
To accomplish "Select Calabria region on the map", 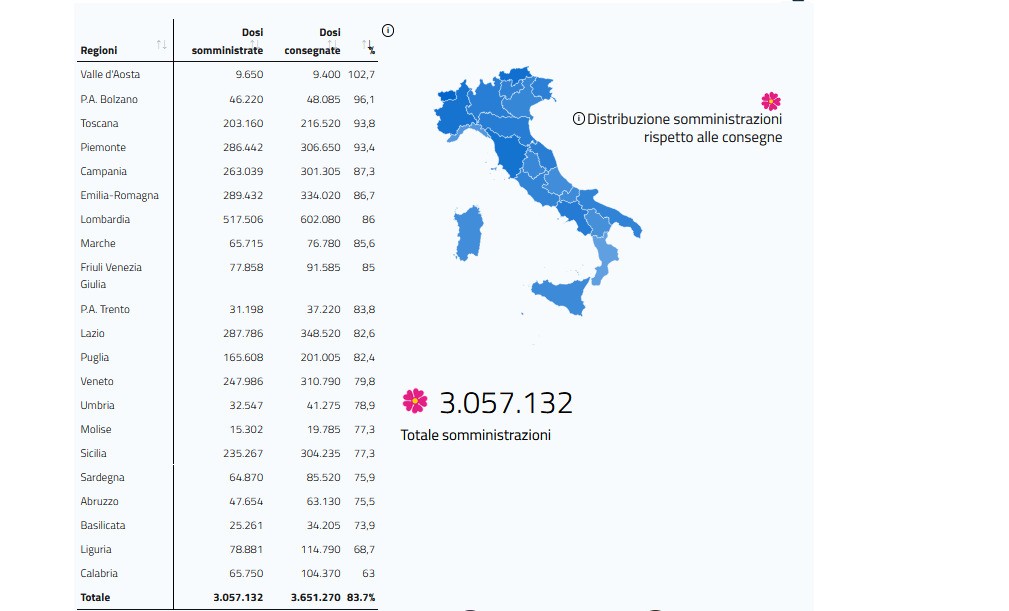I will click(x=604, y=259).
